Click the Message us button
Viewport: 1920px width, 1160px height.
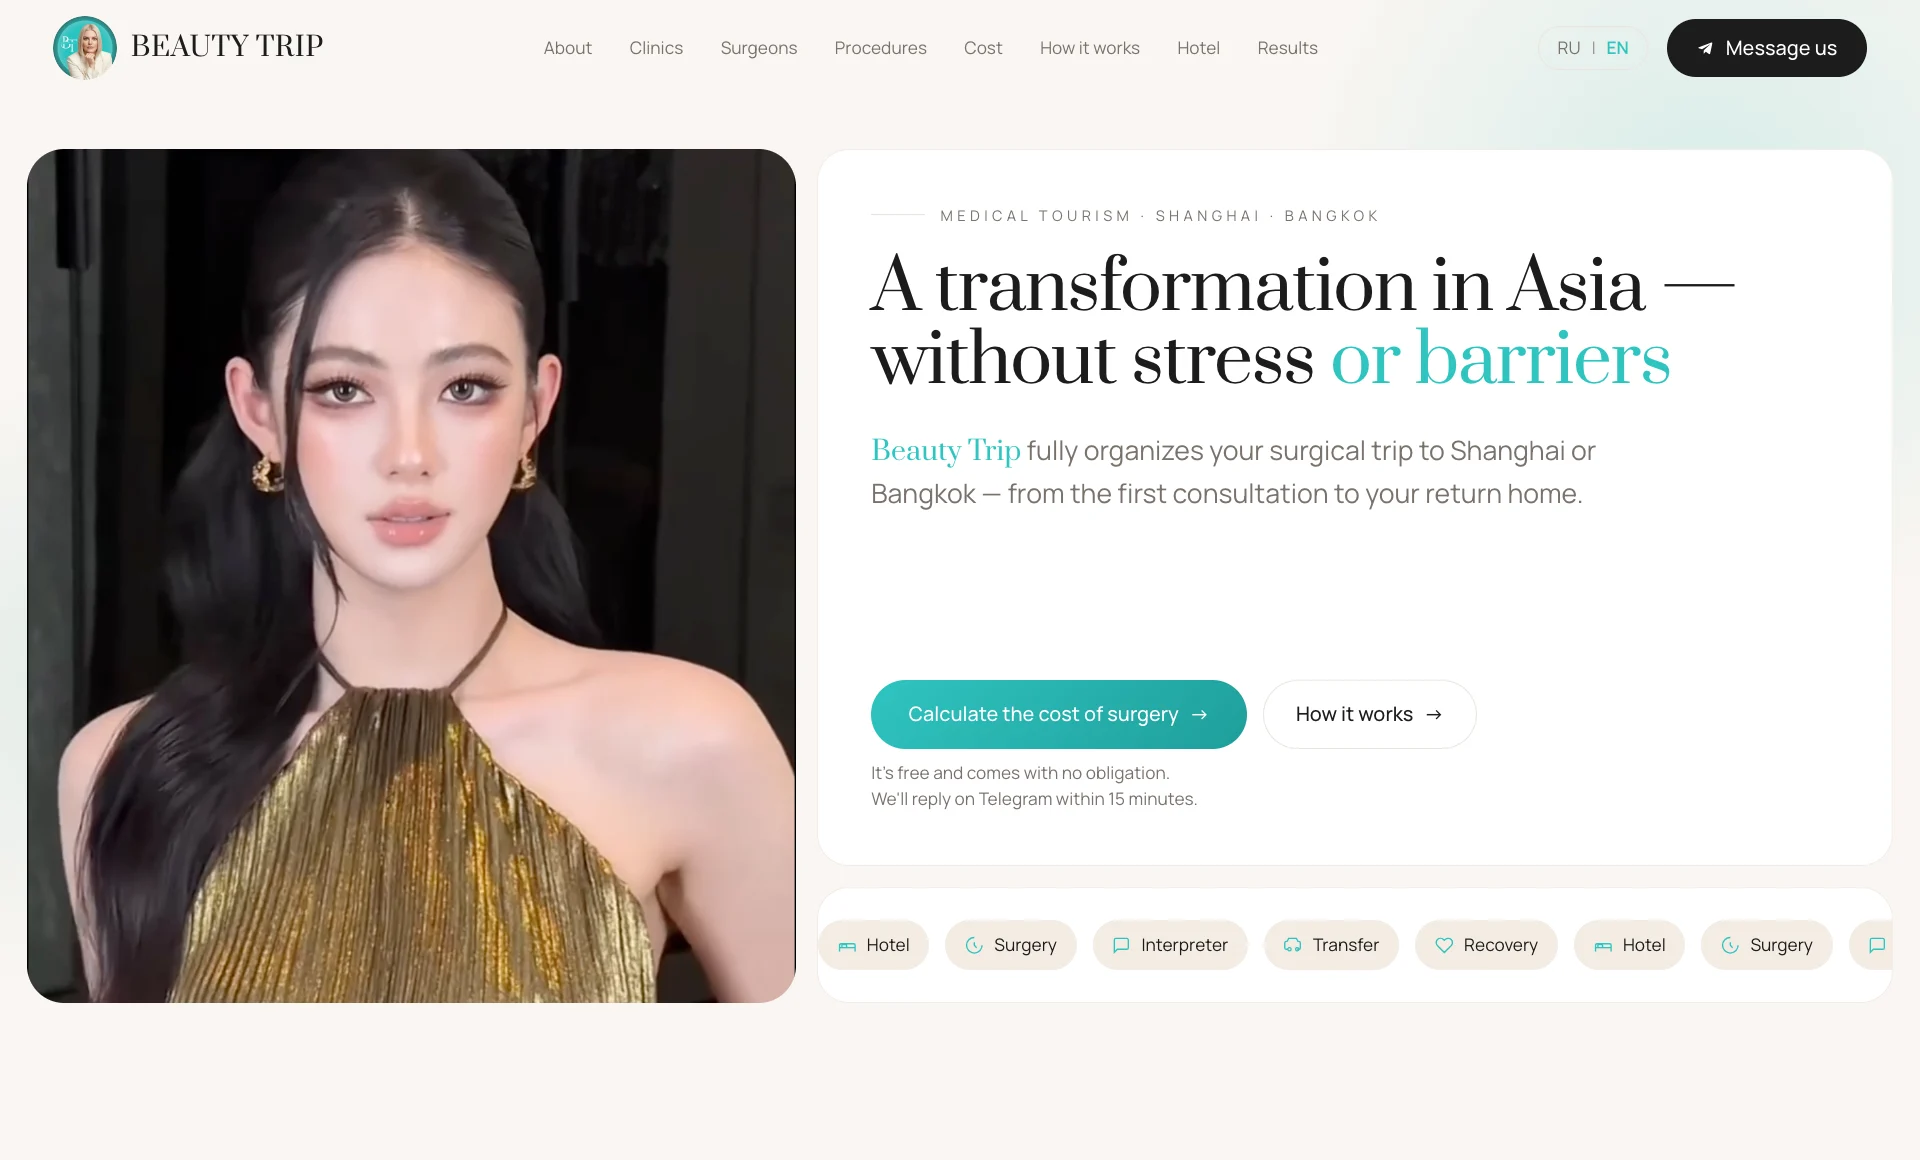(1766, 48)
